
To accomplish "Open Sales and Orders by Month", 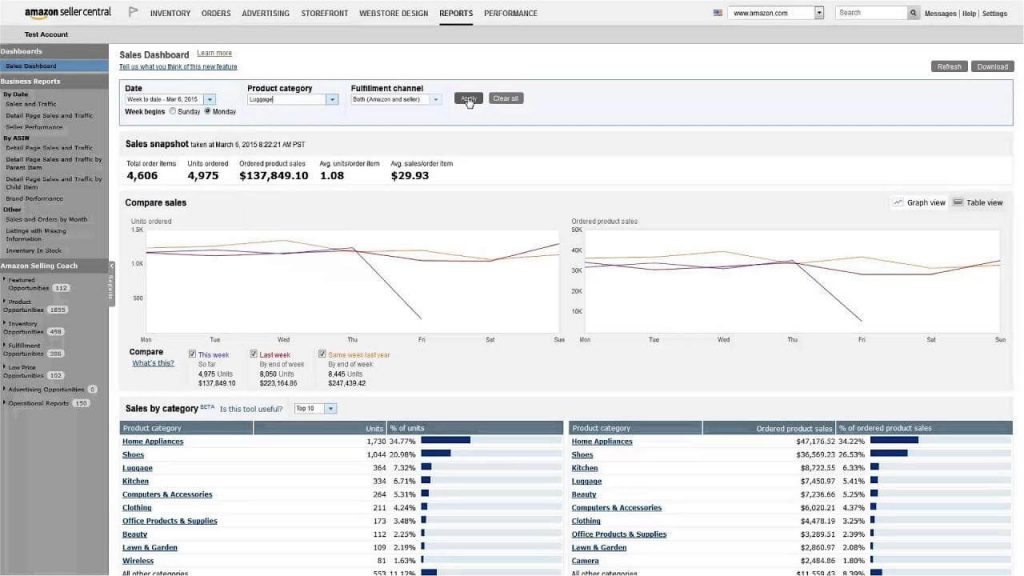I will click(46, 219).
